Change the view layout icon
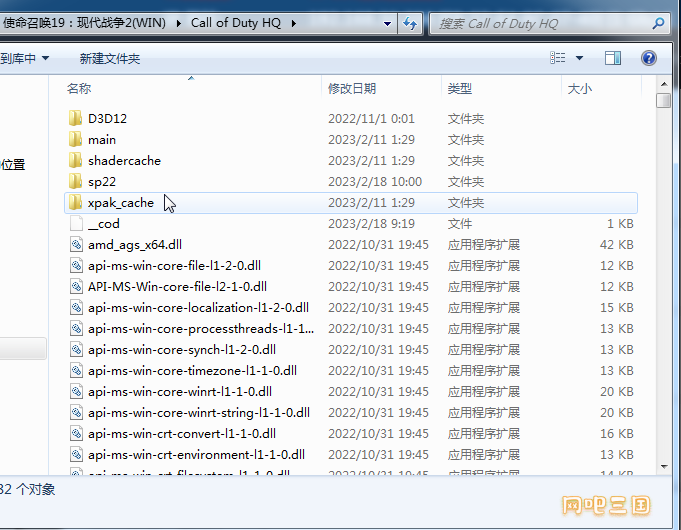 [x=558, y=58]
